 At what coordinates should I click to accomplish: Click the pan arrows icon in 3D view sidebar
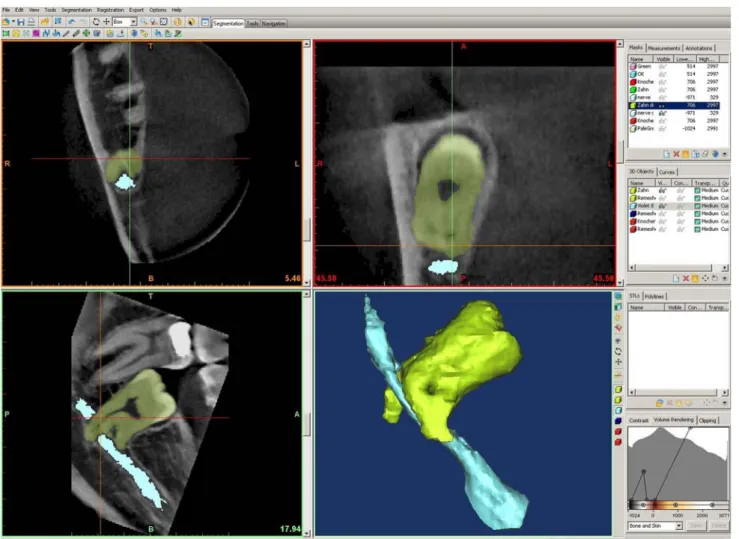pyautogui.click(x=618, y=362)
